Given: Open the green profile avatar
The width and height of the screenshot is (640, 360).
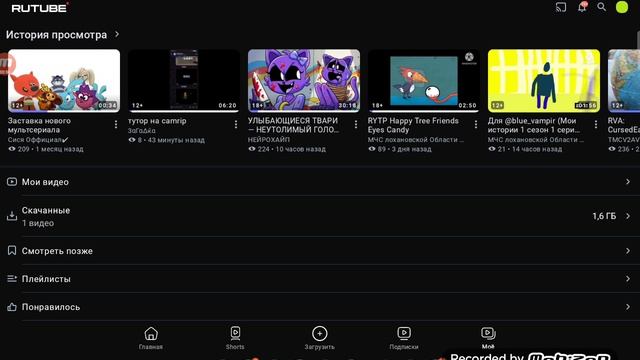Looking at the screenshot, I should [622, 7].
